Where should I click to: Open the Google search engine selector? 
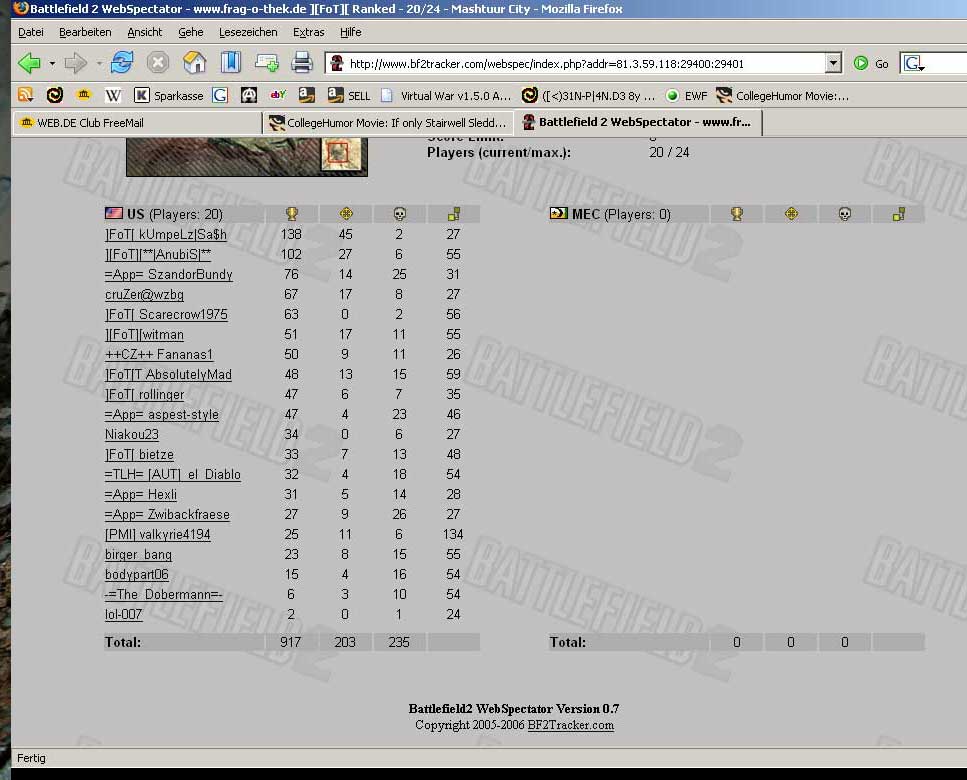pyautogui.click(x=914, y=64)
